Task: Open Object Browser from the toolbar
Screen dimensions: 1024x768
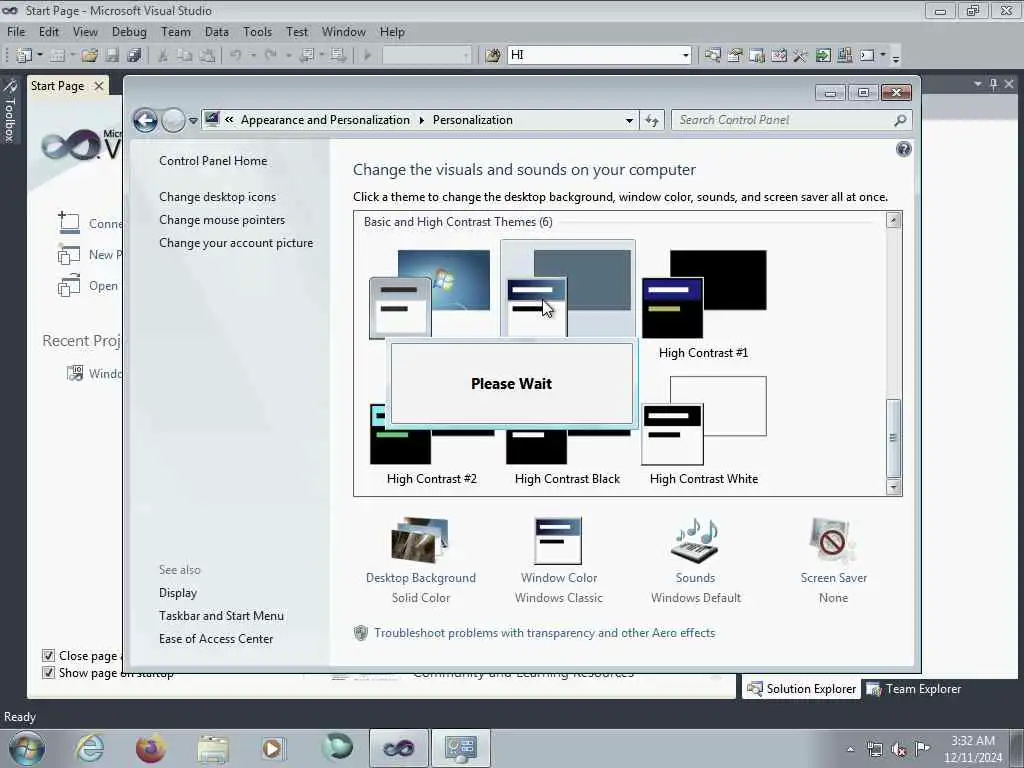Action: [x=779, y=56]
